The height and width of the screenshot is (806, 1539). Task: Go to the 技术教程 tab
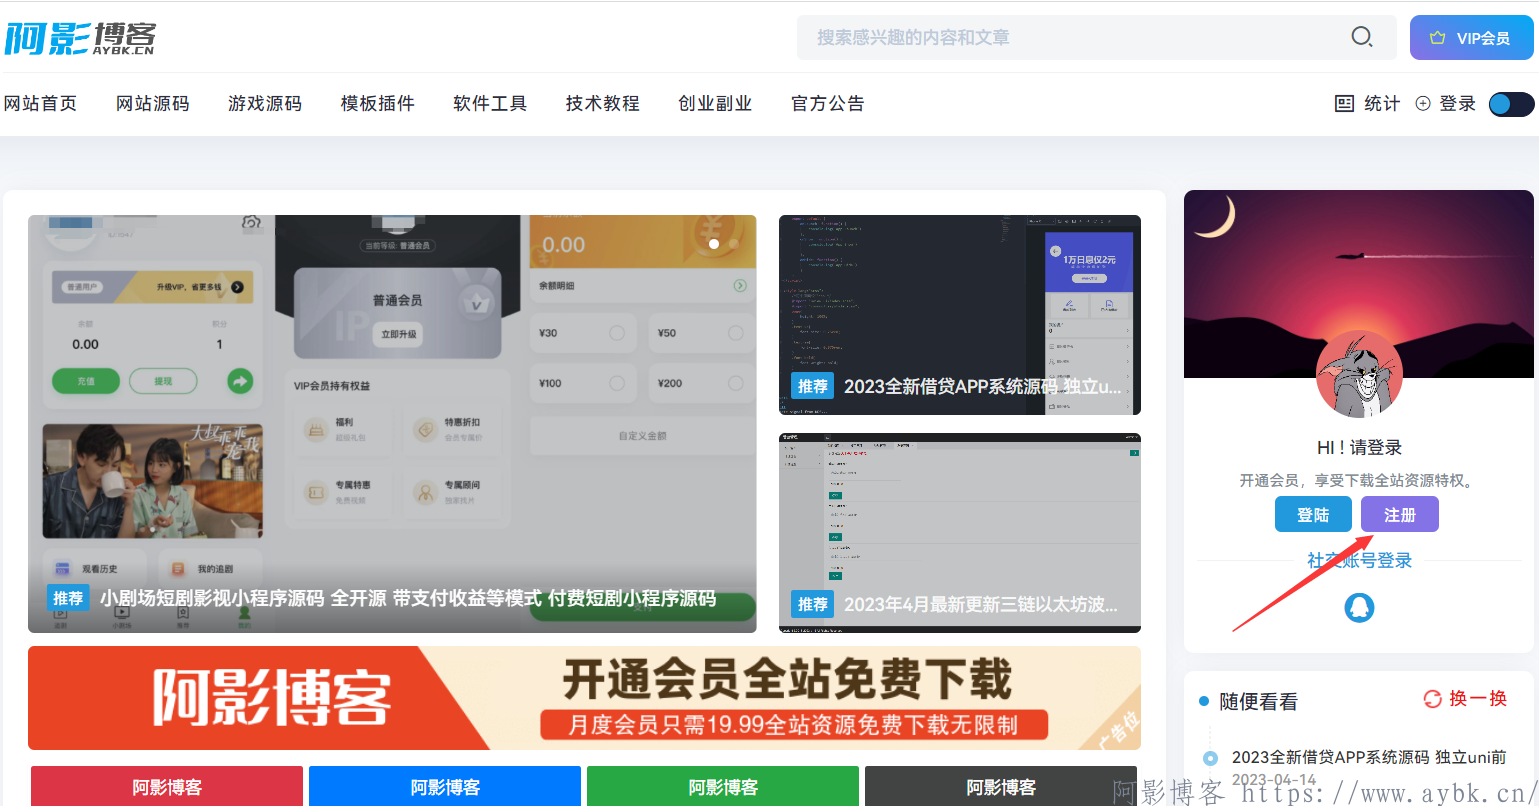pos(602,103)
